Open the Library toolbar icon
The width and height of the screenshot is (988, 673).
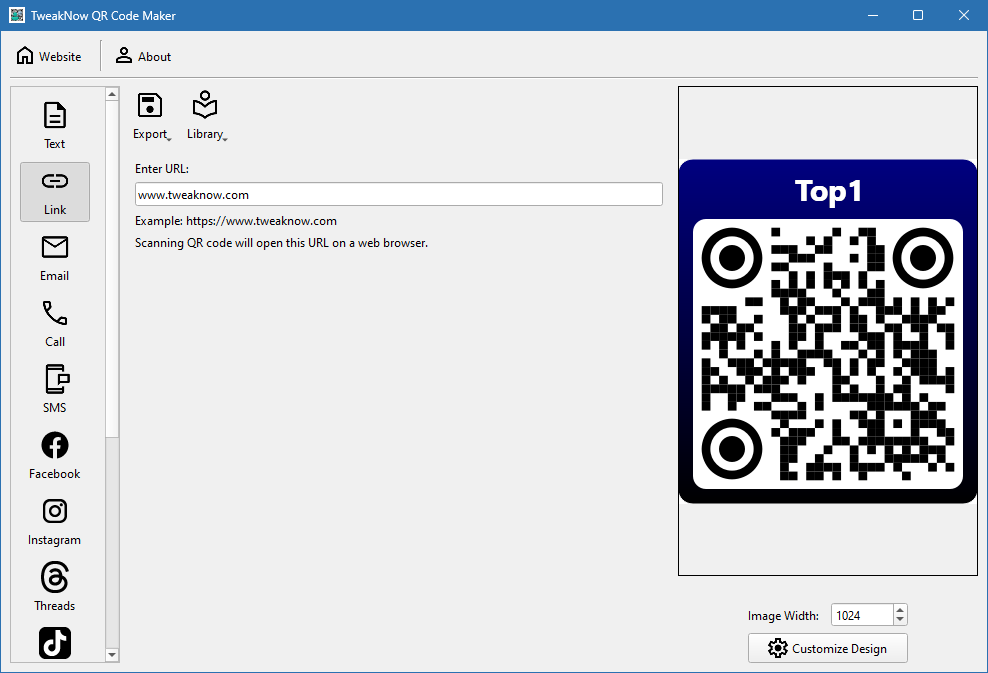[205, 105]
